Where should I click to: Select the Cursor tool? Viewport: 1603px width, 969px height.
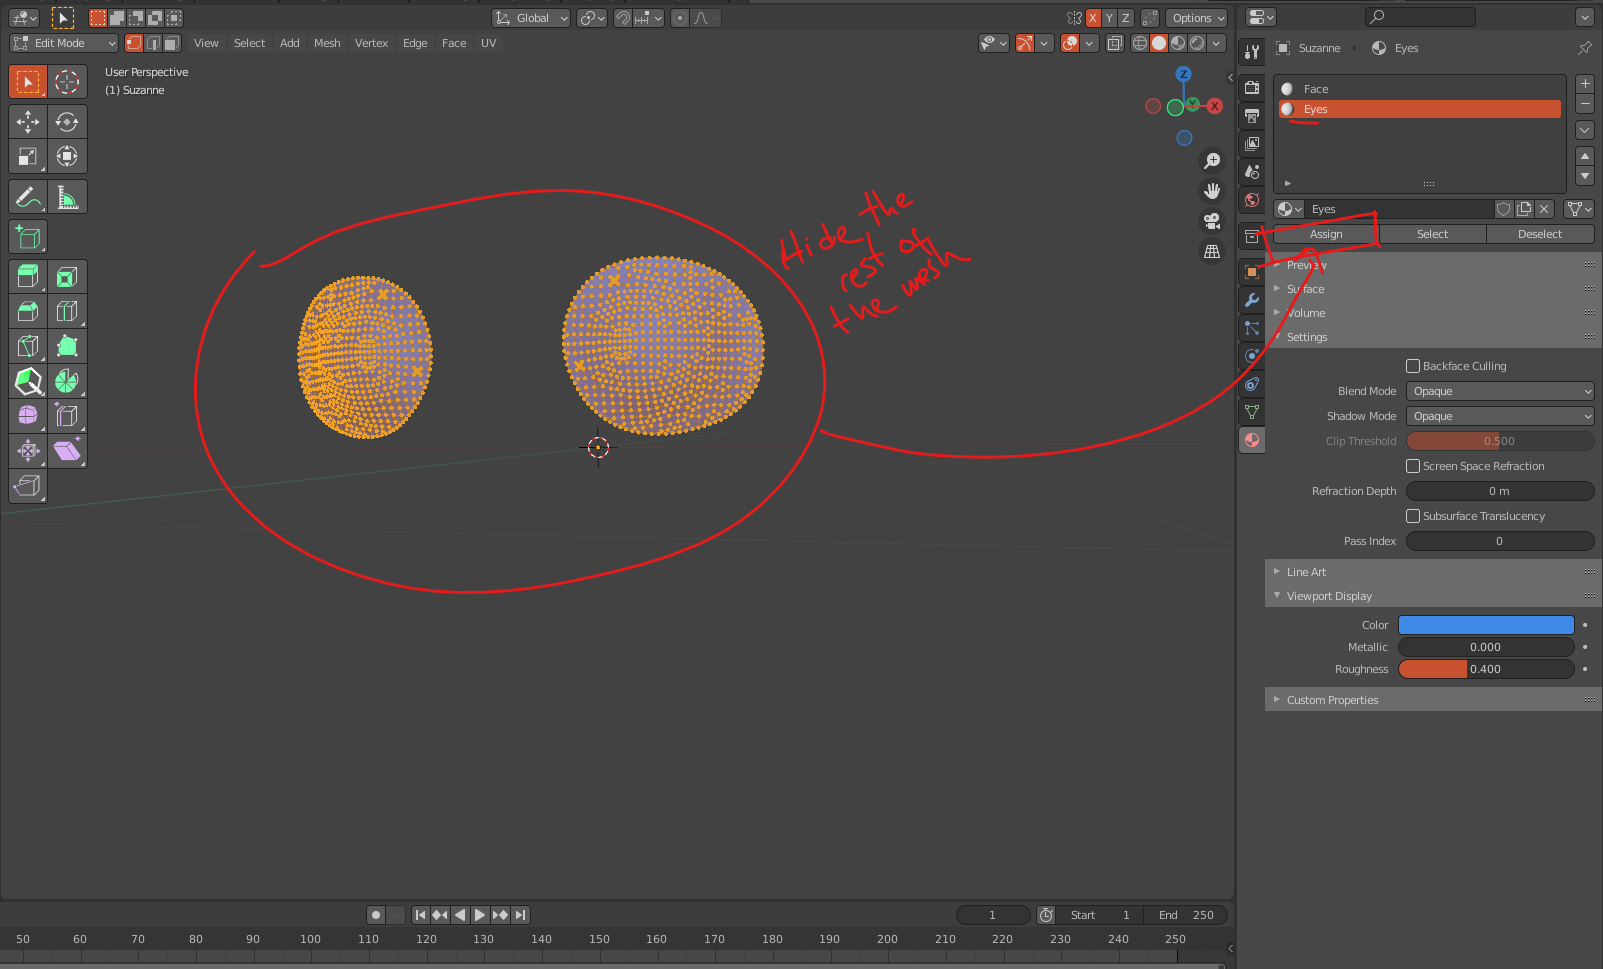(67, 82)
